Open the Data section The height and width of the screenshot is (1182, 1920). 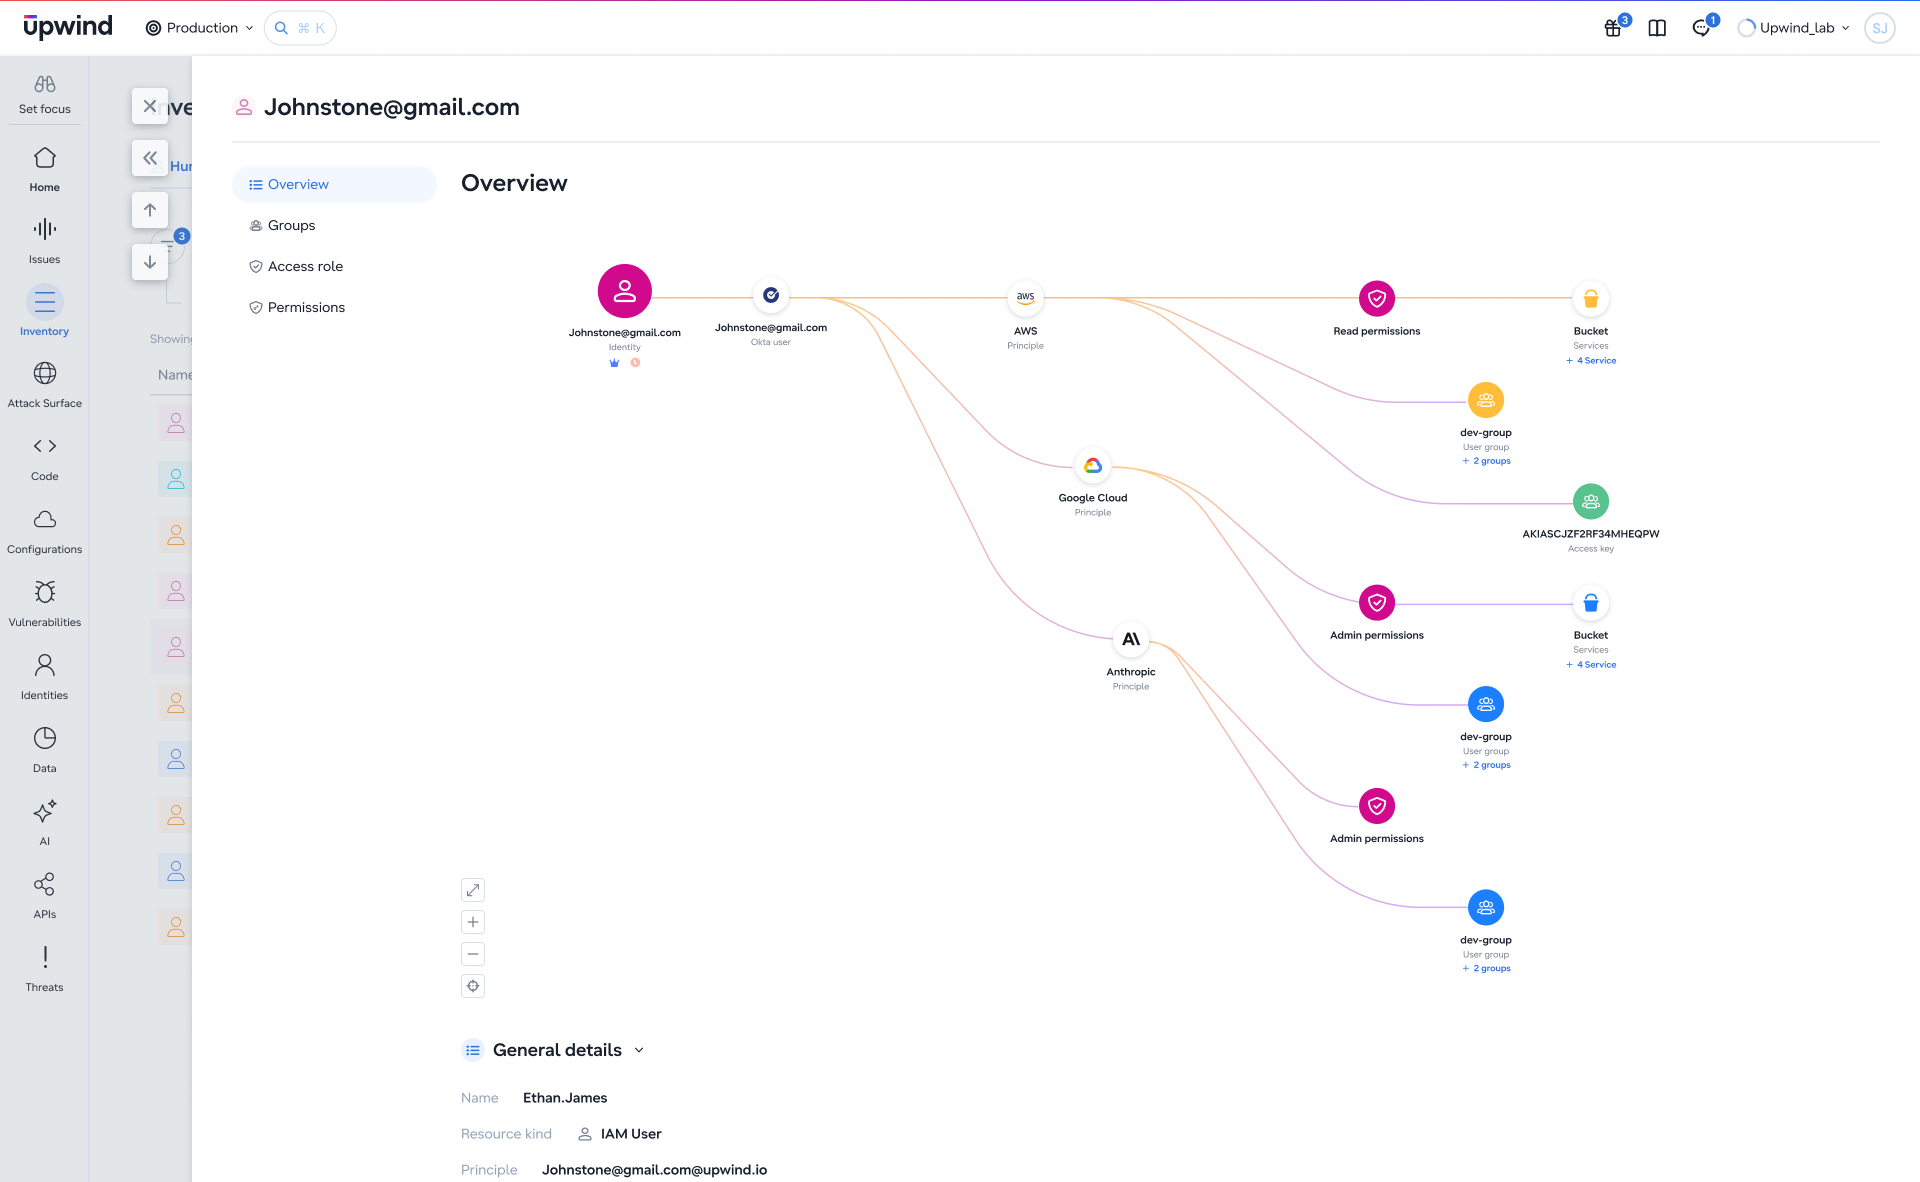point(45,750)
